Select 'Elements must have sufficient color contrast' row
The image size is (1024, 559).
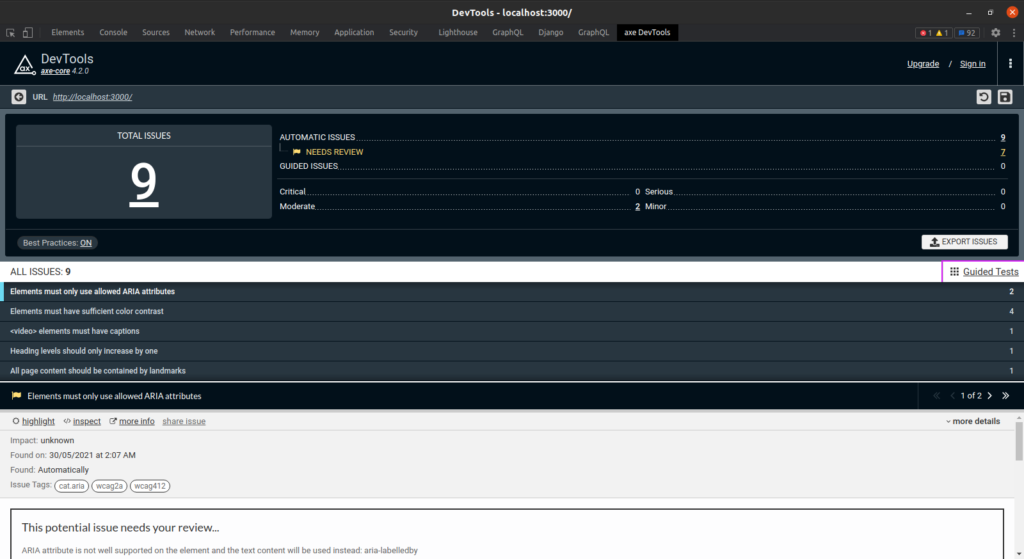pyautogui.click(x=512, y=311)
